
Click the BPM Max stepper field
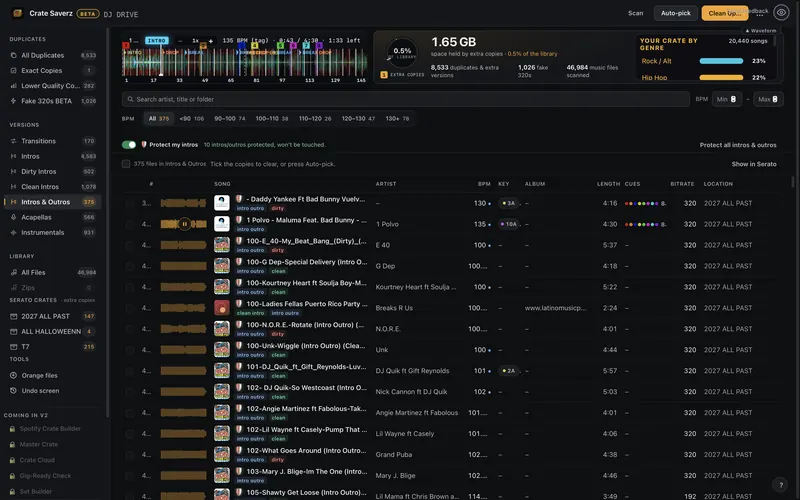click(768, 99)
